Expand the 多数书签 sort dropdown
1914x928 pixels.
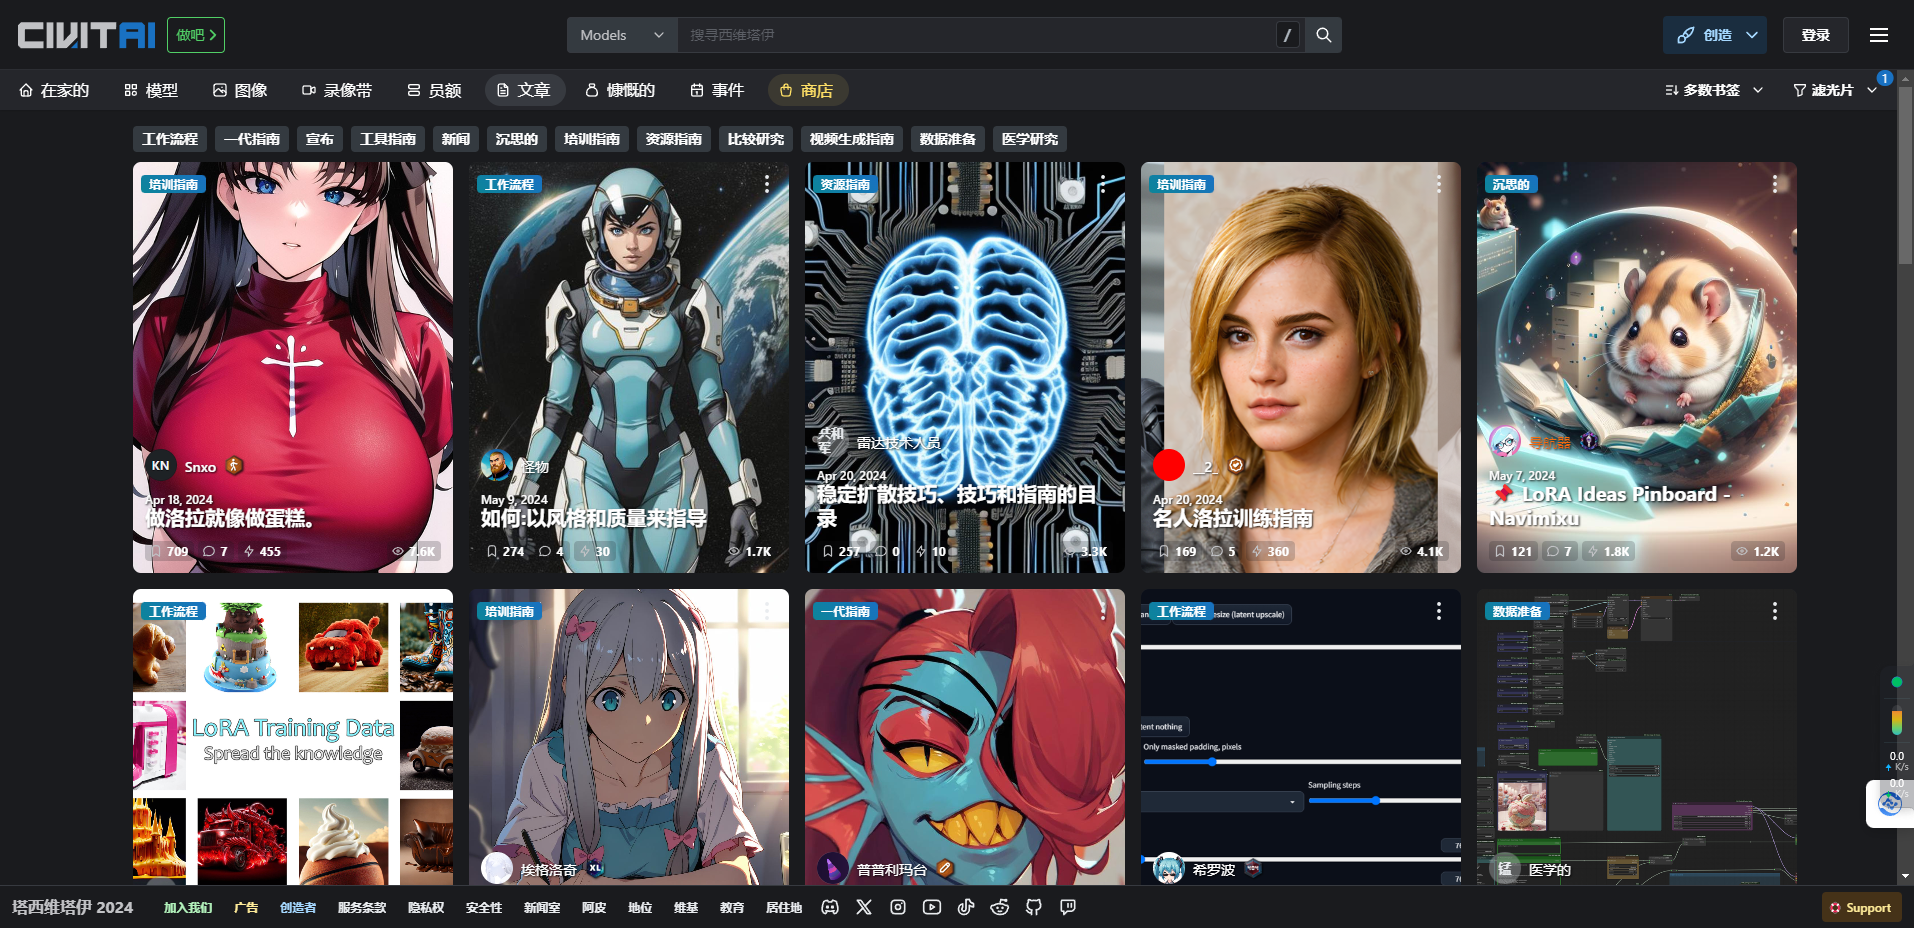[x=1712, y=89]
